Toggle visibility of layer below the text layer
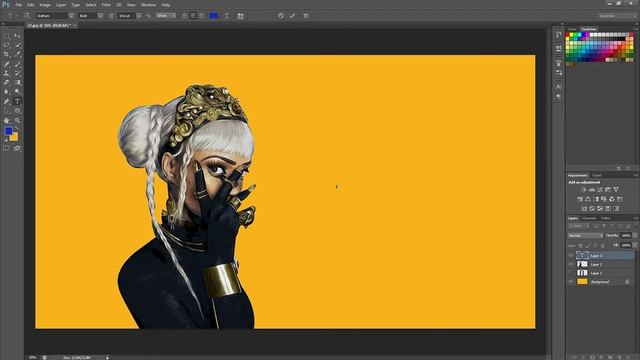 (571, 264)
